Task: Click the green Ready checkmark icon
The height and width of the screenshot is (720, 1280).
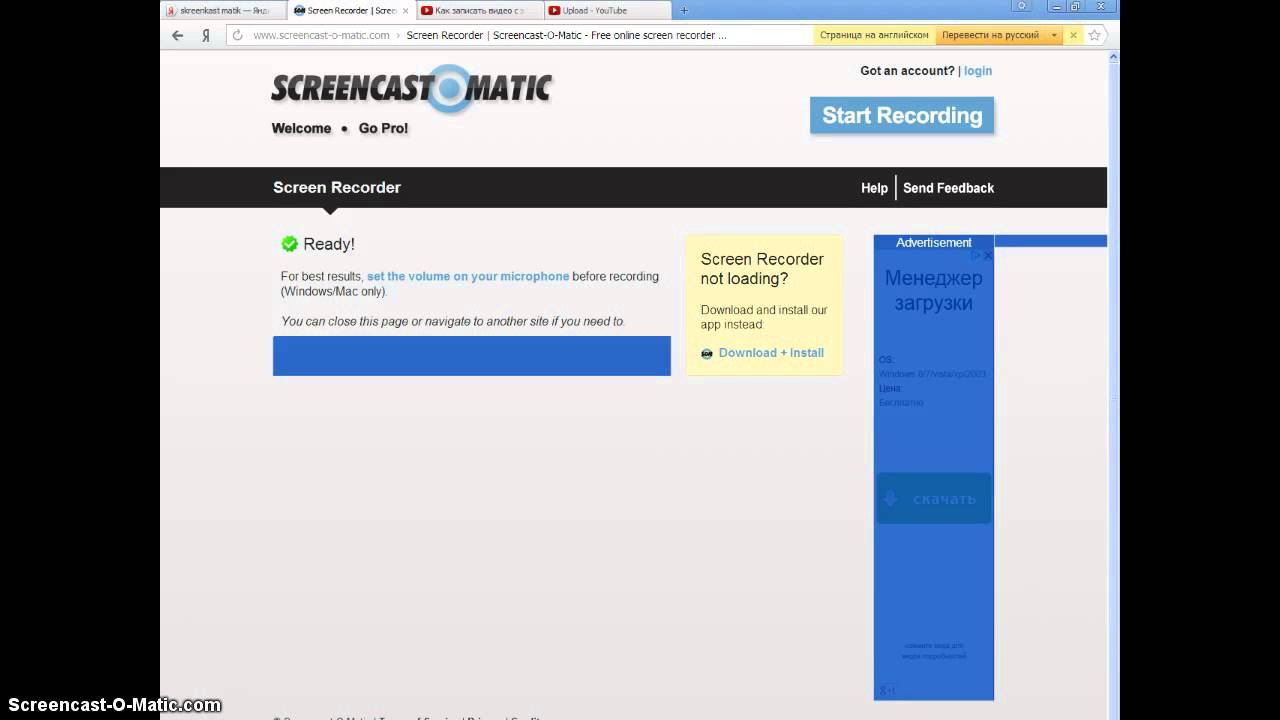Action: (290, 244)
